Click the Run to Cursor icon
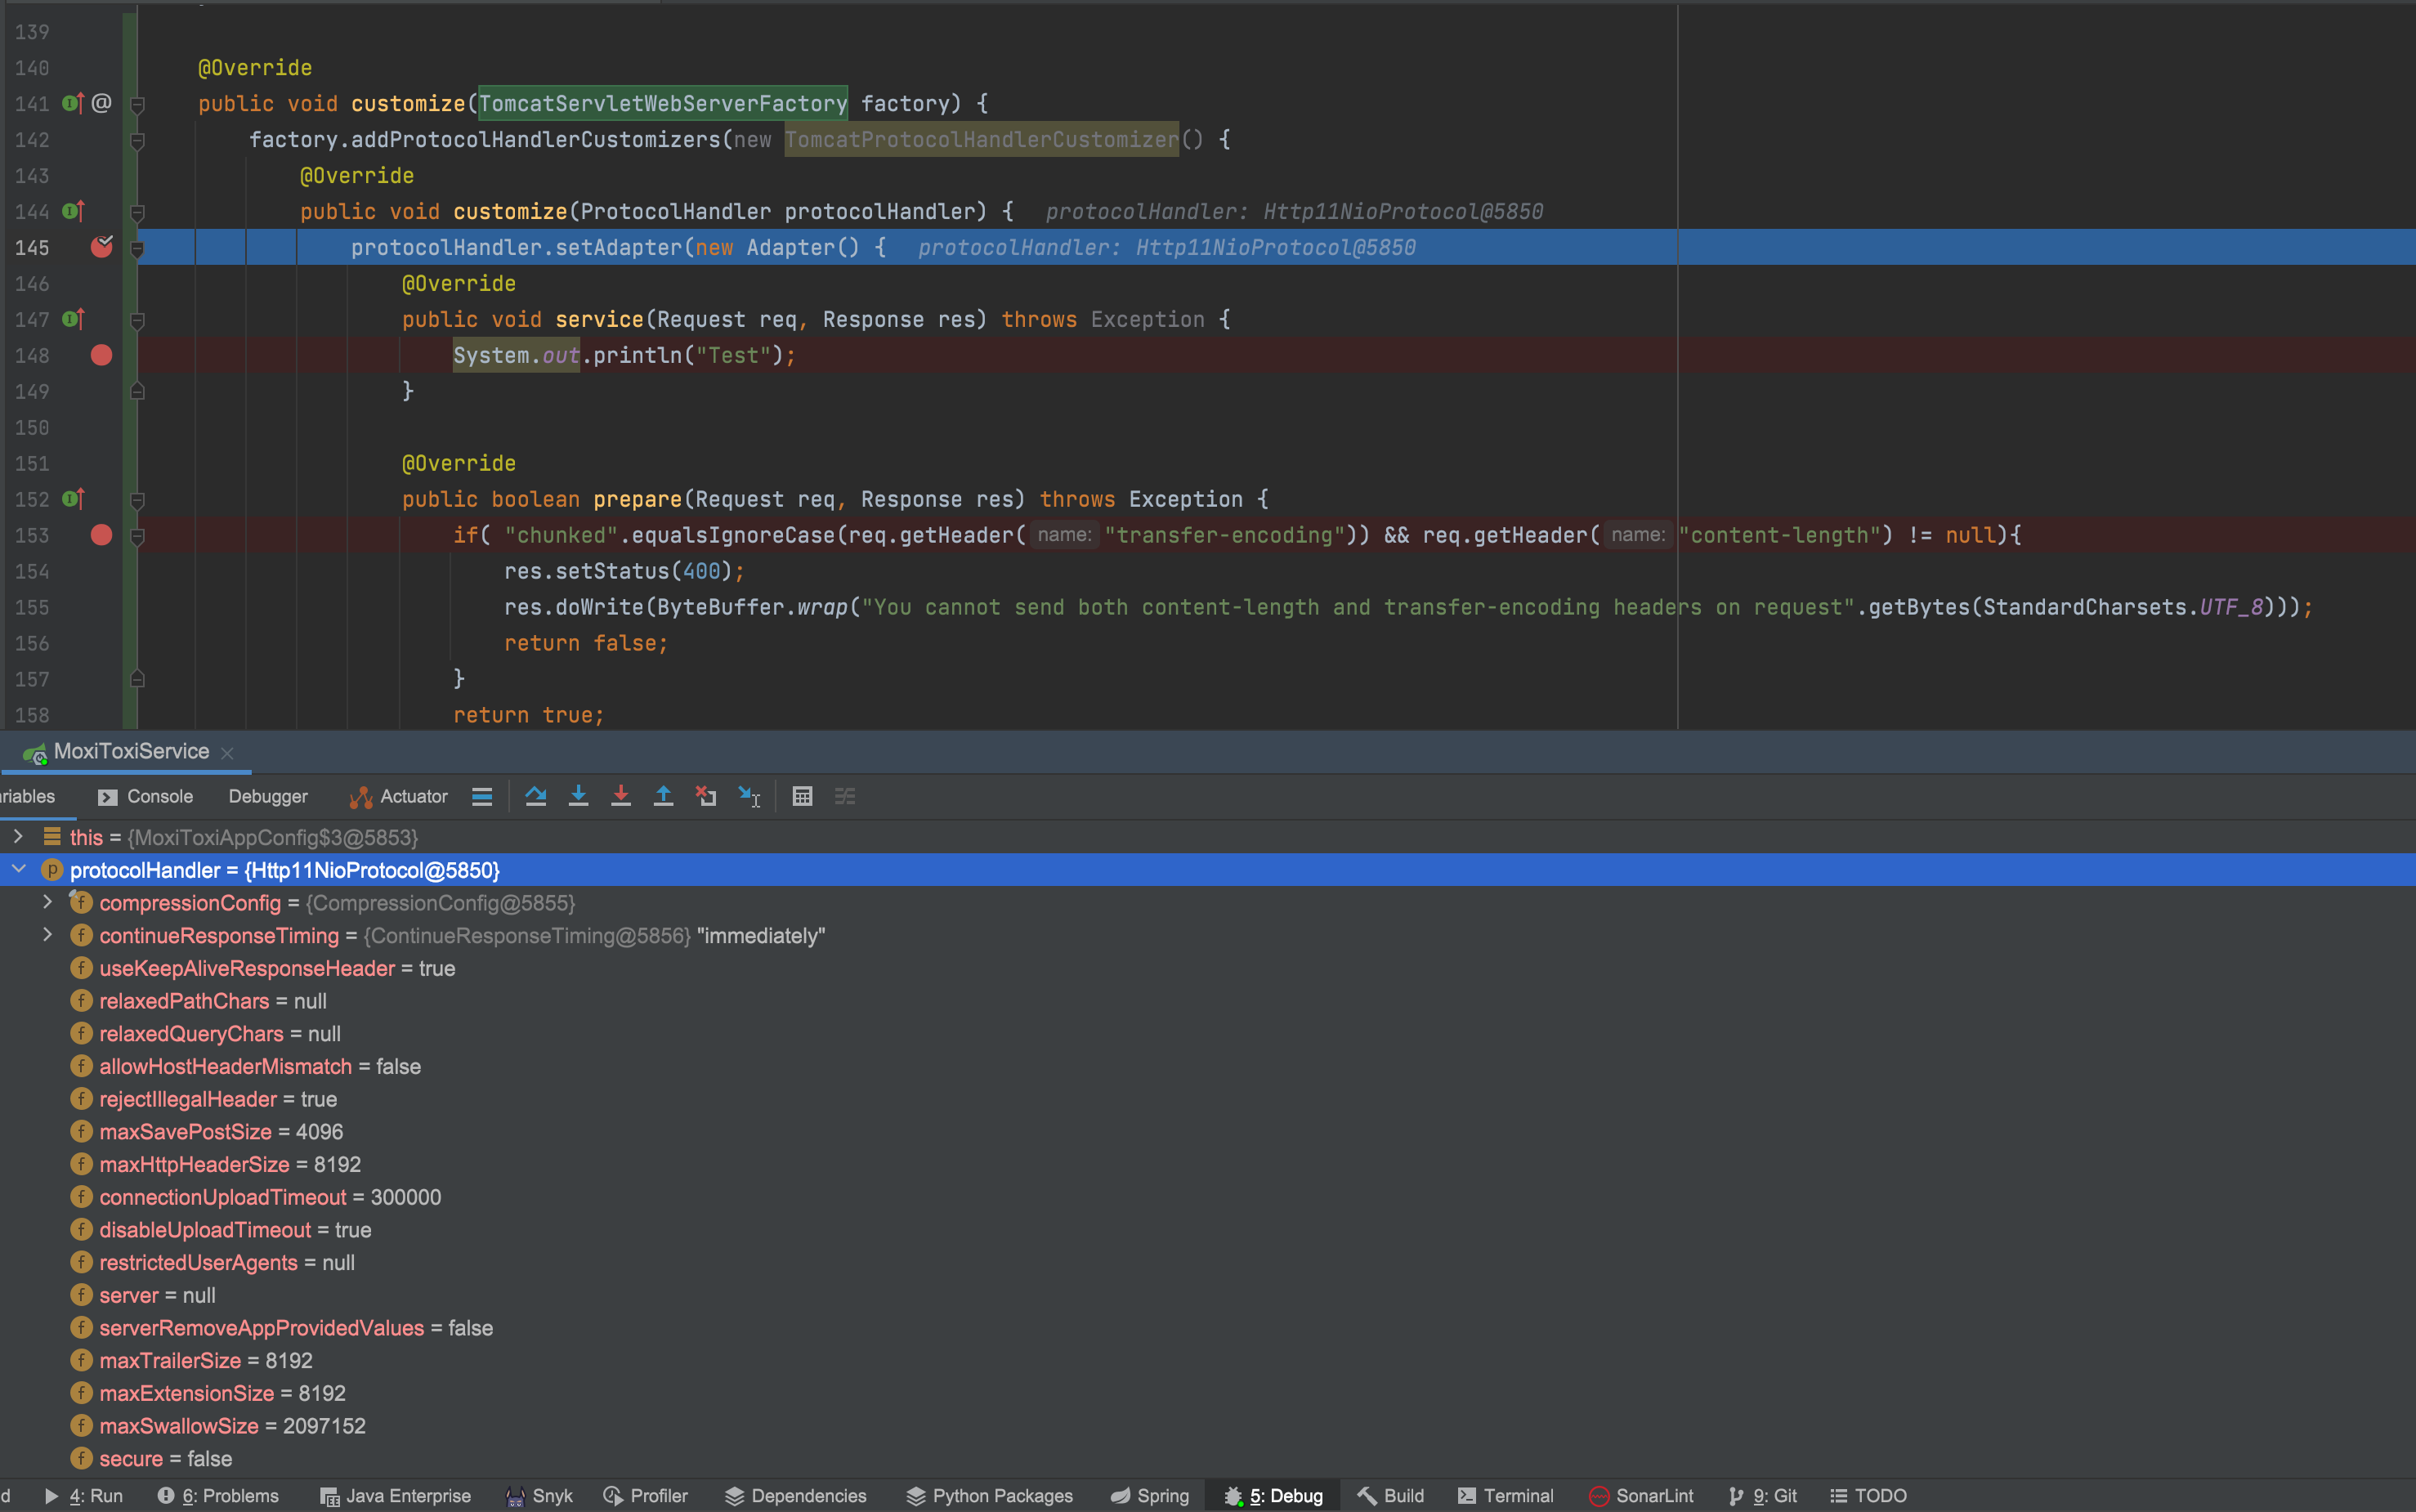Image resolution: width=2416 pixels, height=1512 pixels. [749, 796]
